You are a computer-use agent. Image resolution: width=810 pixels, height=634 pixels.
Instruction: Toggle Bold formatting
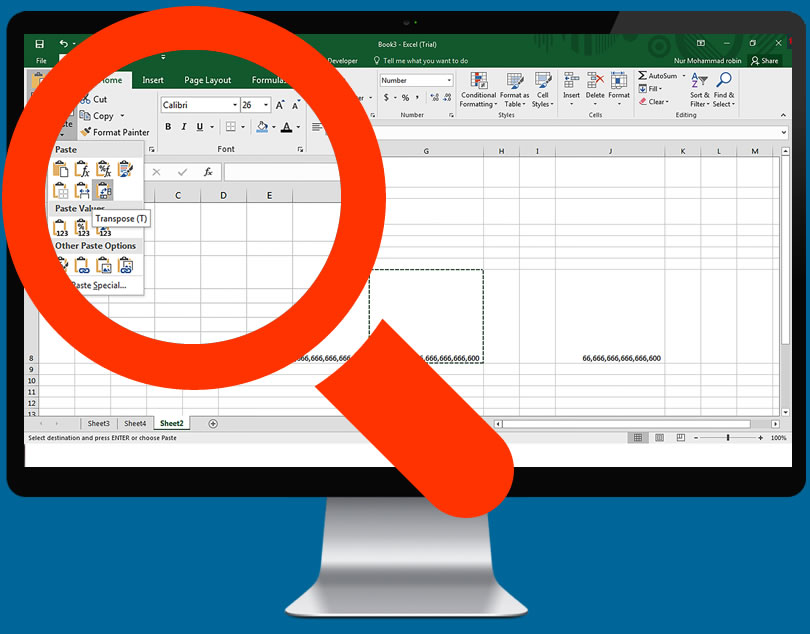point(168,126)
